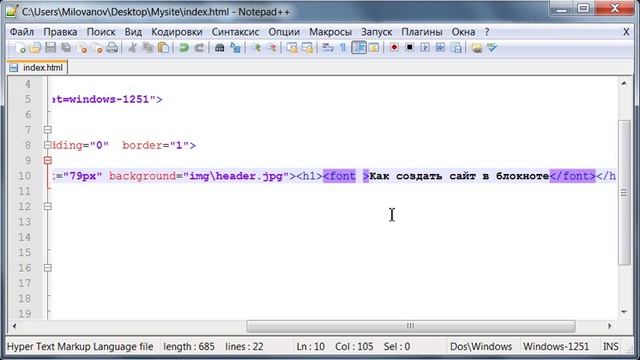The width and height of the screenshot is (640, 360).
Task: Click the horizontal scrollbar right arrow
Action: click(x=609, y=326)
